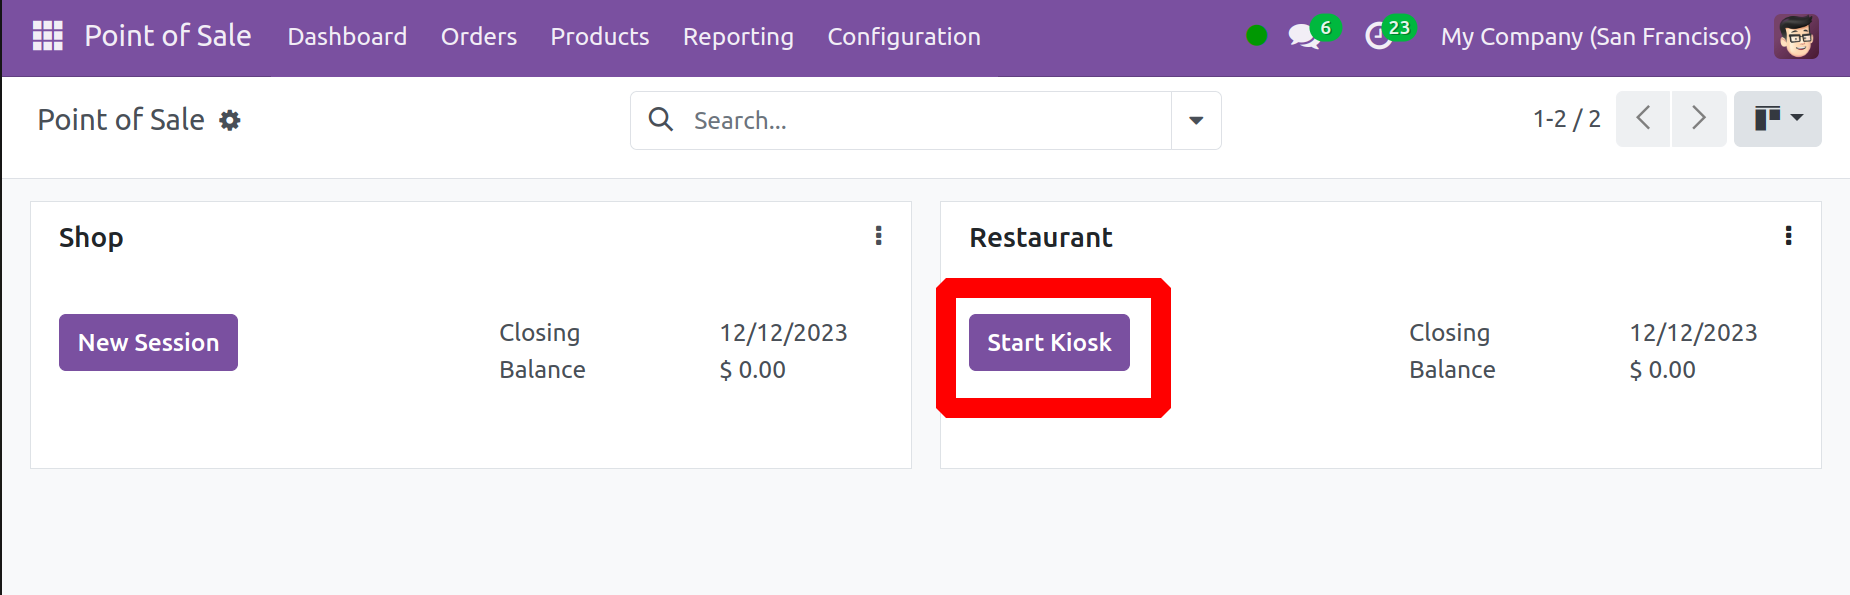Viewport: 1850px width, 595px height.
Task: Open the Configuration menu
Action: 903,37
